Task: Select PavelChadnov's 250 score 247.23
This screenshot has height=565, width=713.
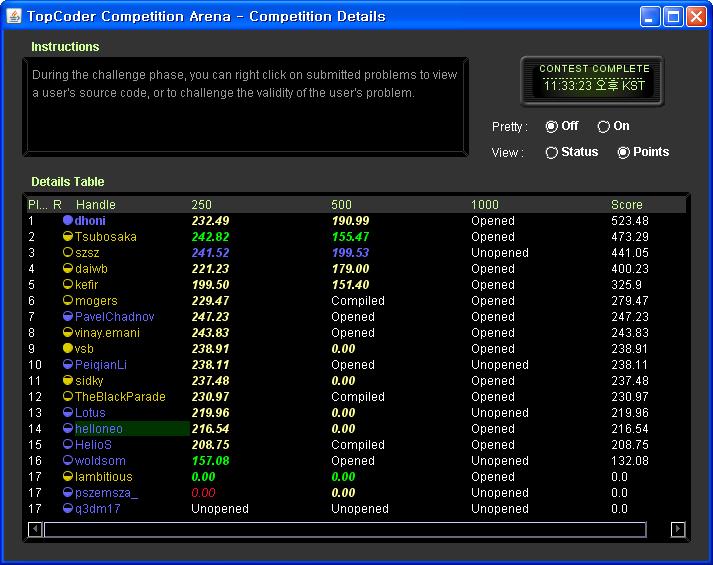Action: tap(210, 317)
